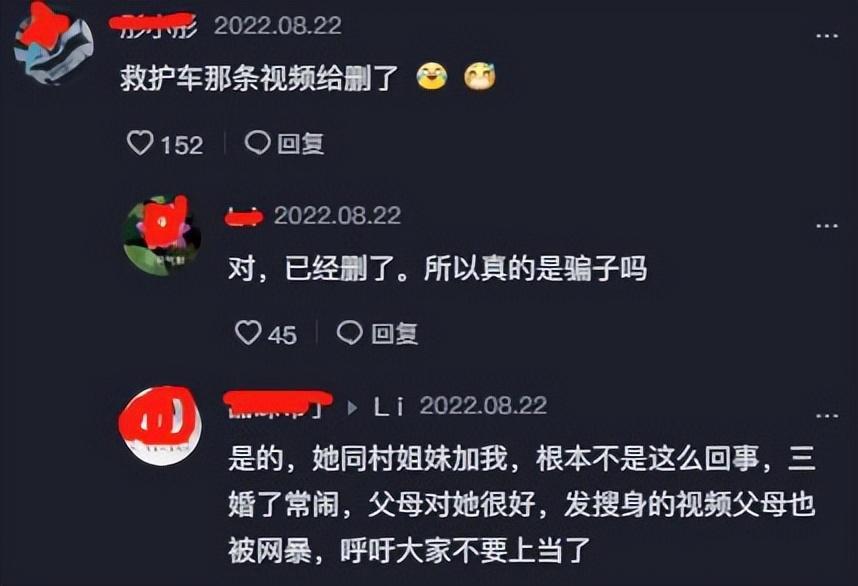Click the crying-laughing emoji in the first comment
The height and width of the screenshot is (586, 858).
point(432,77)
